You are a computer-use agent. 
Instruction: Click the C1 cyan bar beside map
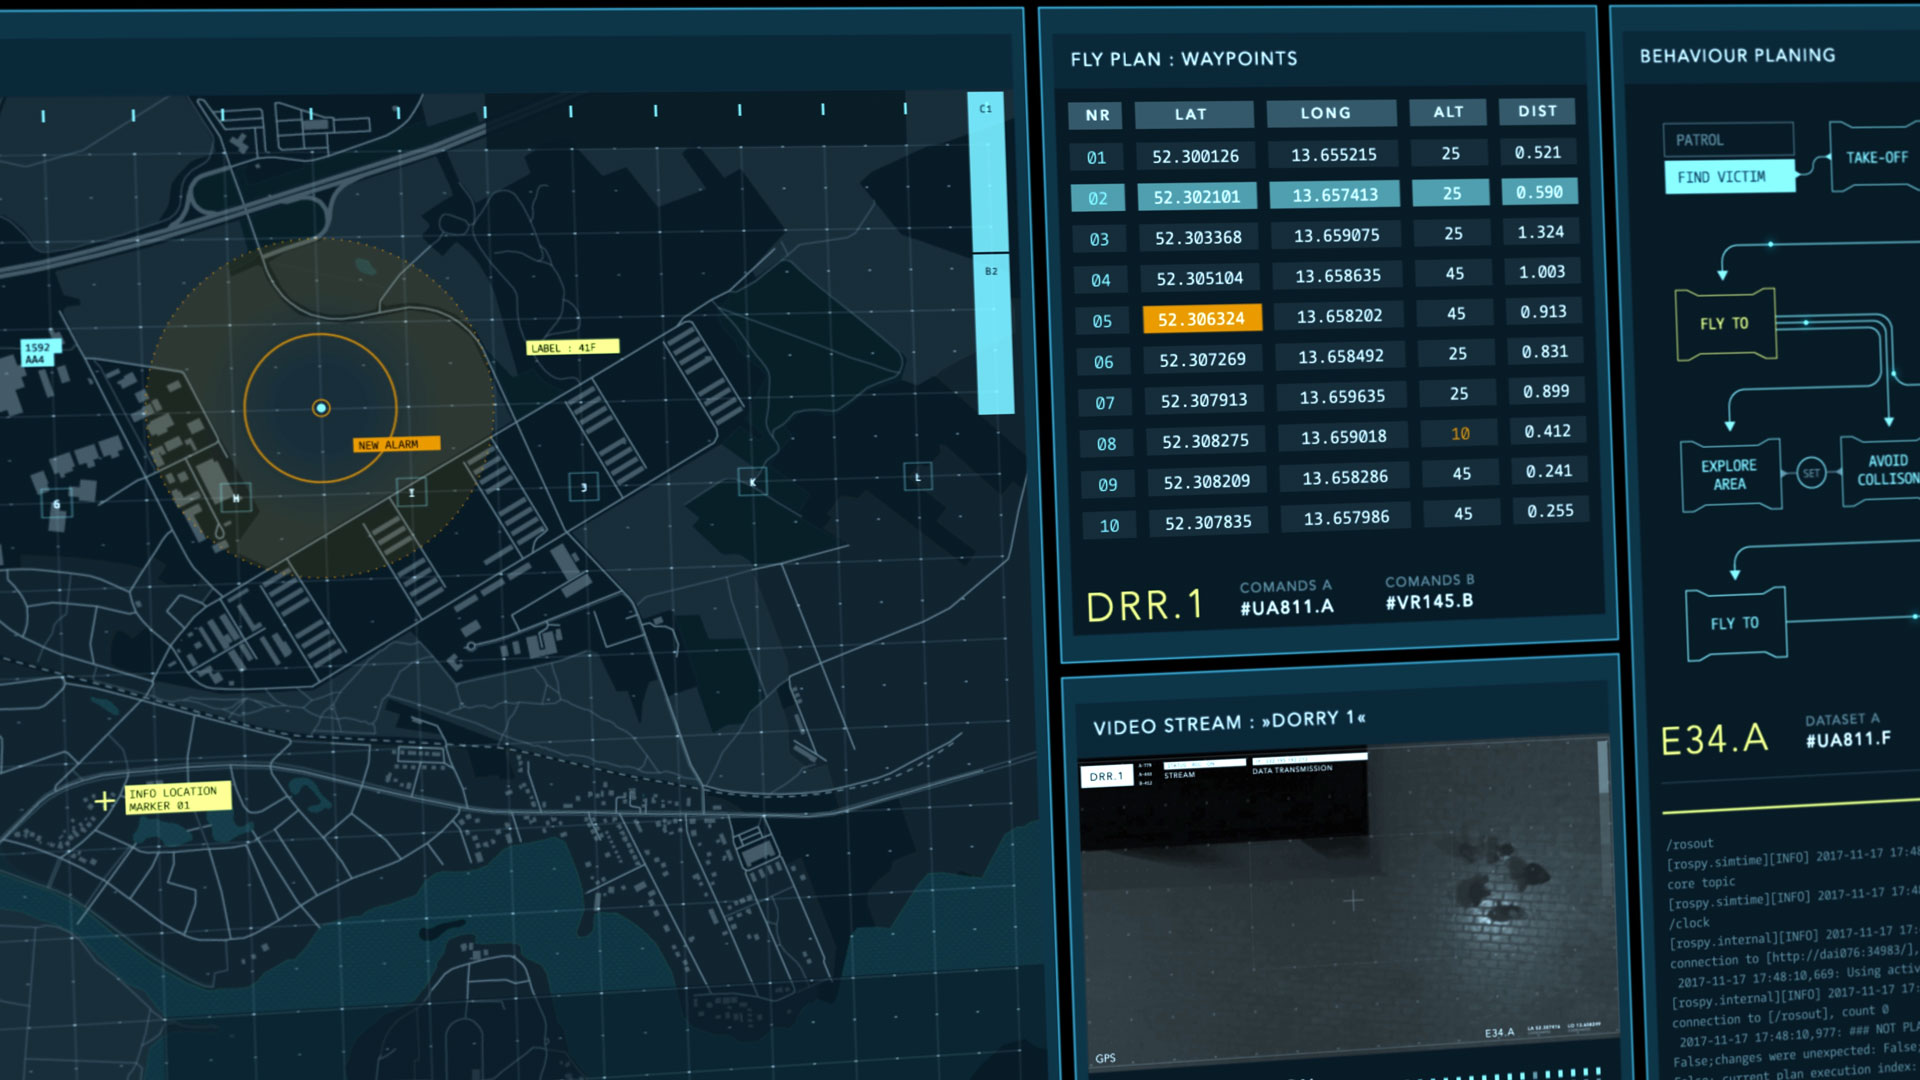point(989,172)
